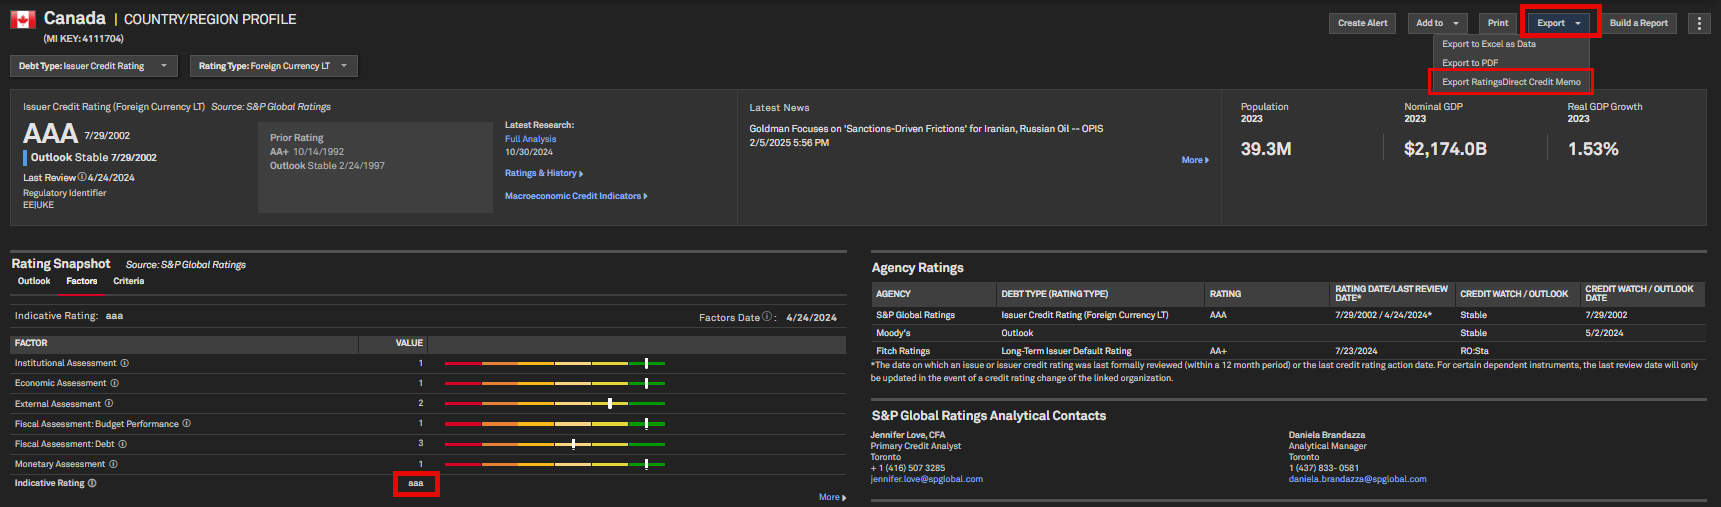Open the Rating Type dropdown
1721x507 pixels.
point(273,66)
